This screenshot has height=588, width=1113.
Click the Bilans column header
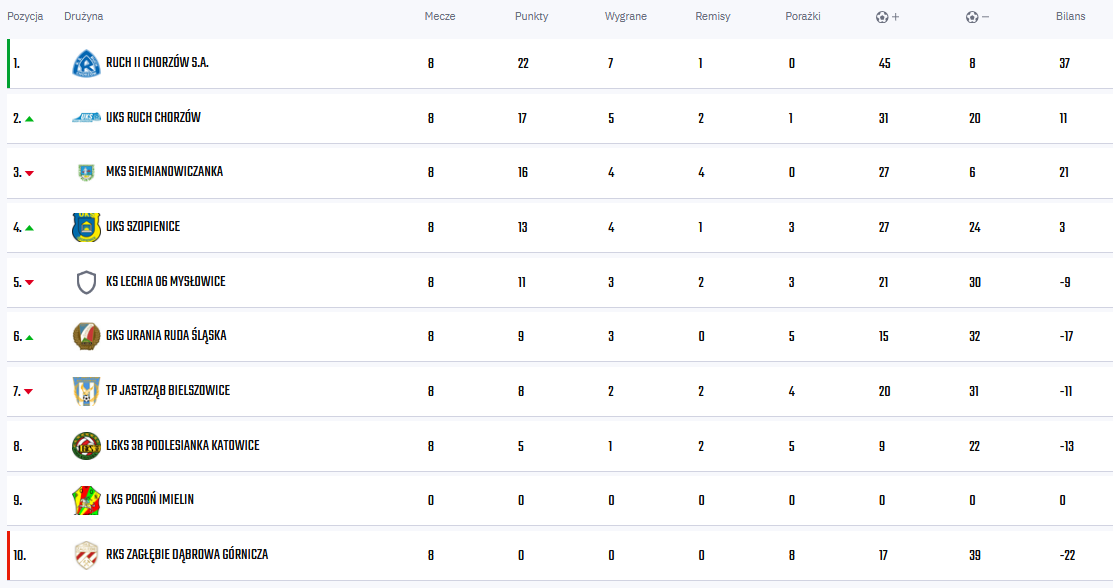click(1070, 16)
